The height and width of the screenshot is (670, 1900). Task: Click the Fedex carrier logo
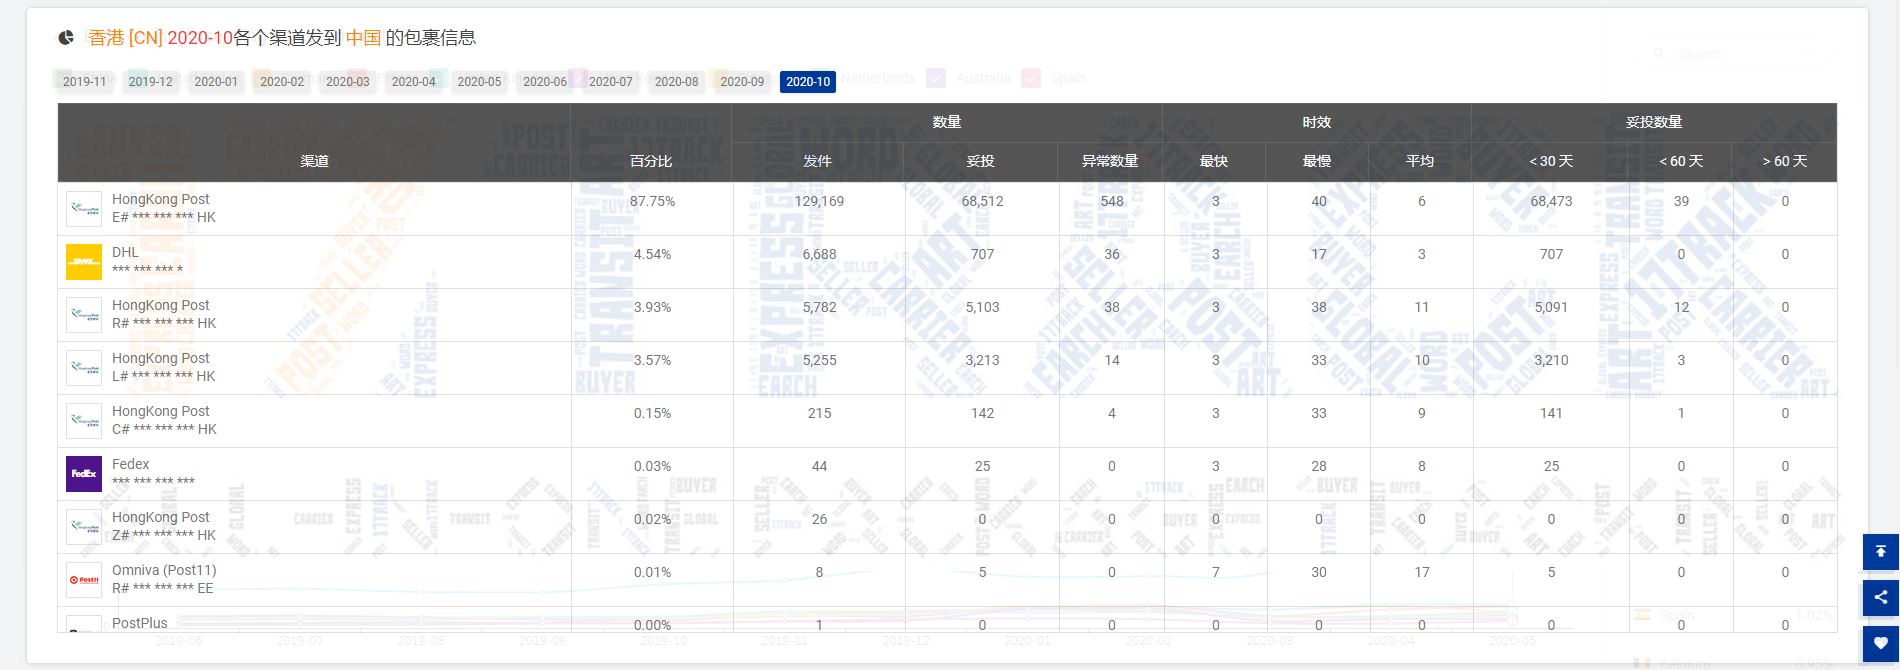point(84,474)
